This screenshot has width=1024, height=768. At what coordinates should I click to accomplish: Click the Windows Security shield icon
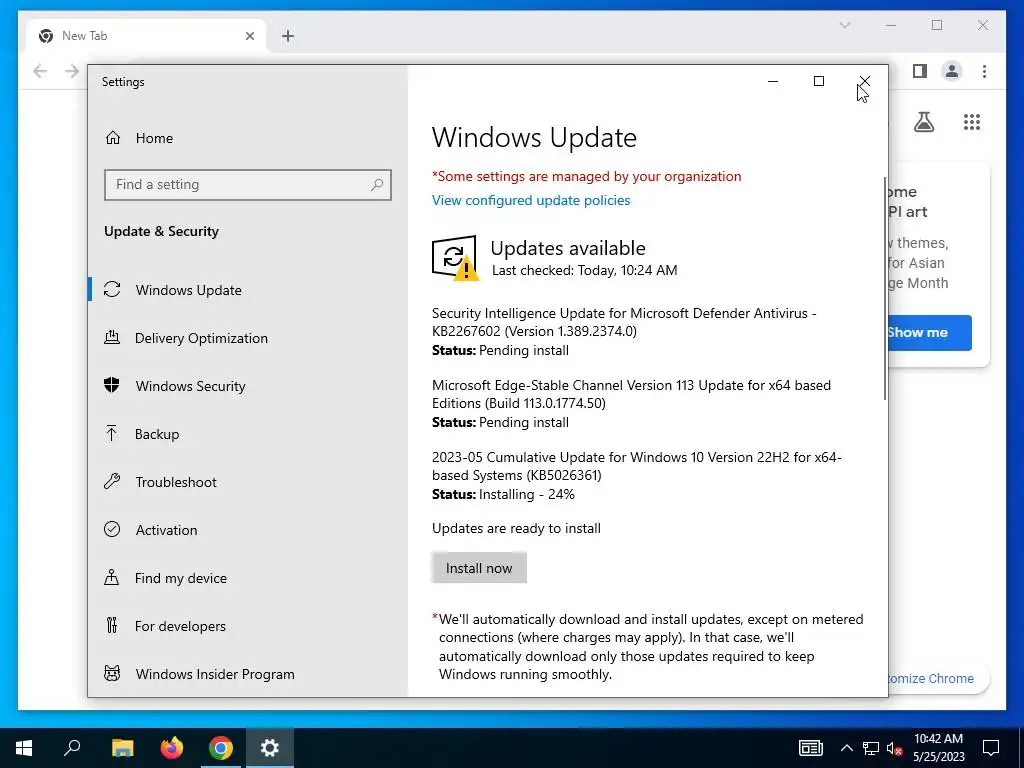click(112, 385)
